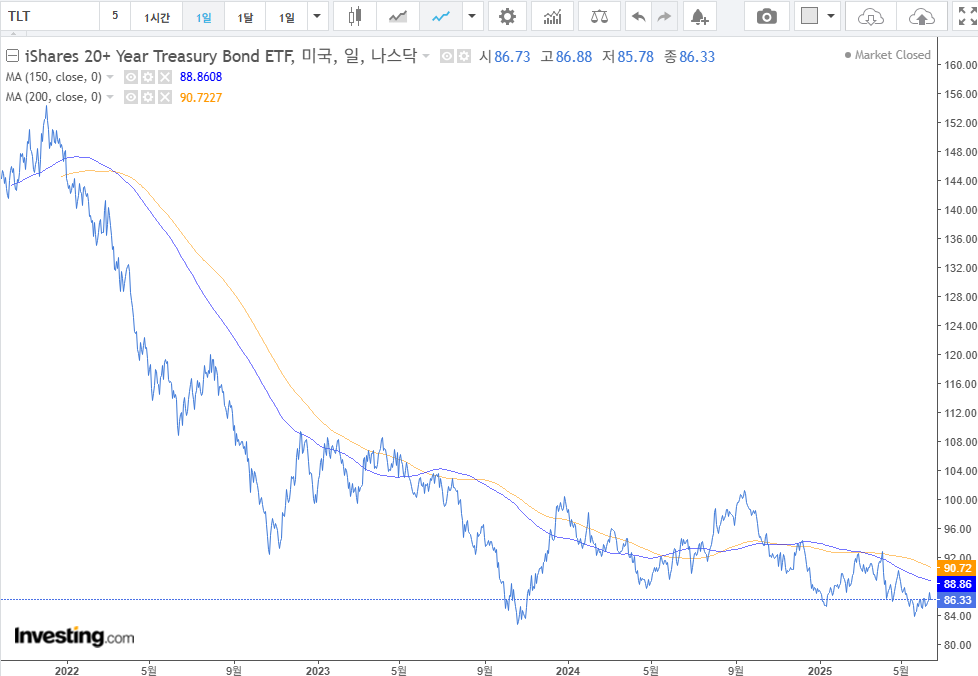Click the 2023 time axis label
The image size is (978, 676).
pyautogui.click(x=317, y=670)
